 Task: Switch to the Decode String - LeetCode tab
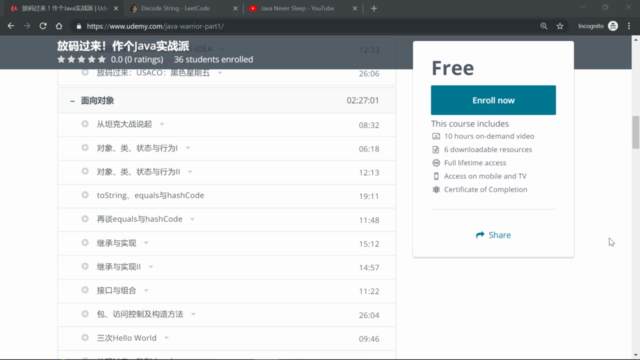(x=176, y=9)
